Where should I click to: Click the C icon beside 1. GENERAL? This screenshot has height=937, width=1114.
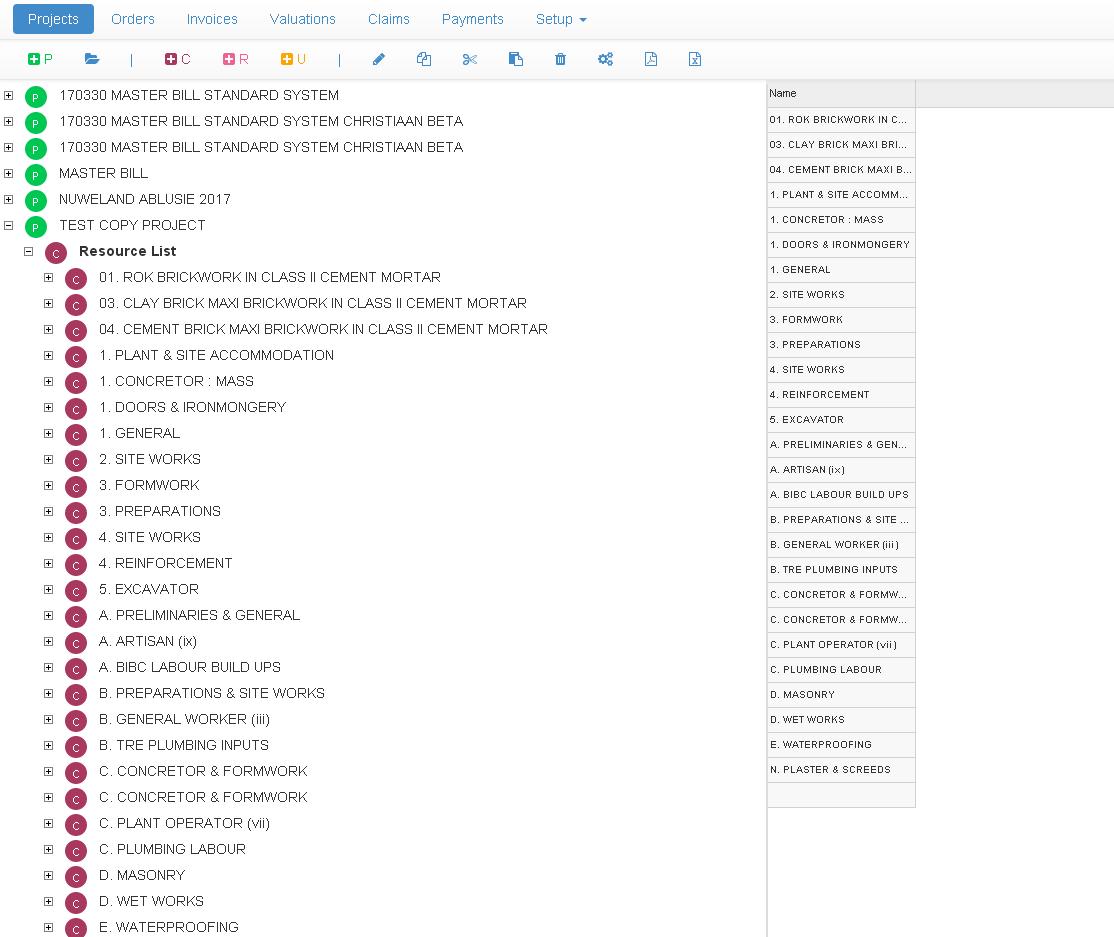tap(75, 435)
